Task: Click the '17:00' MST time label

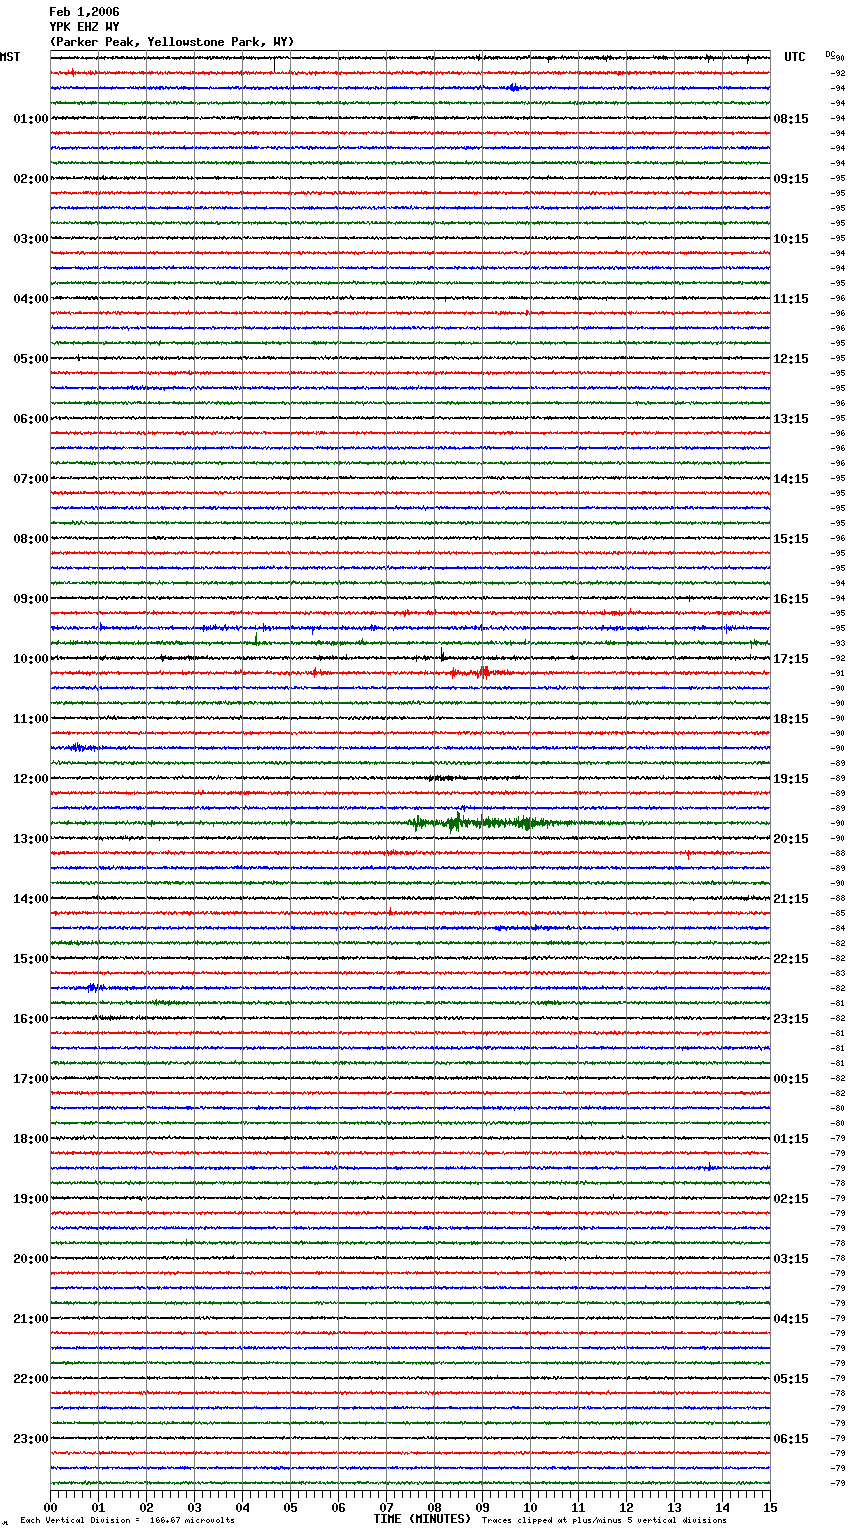Action: point(31,1079)
